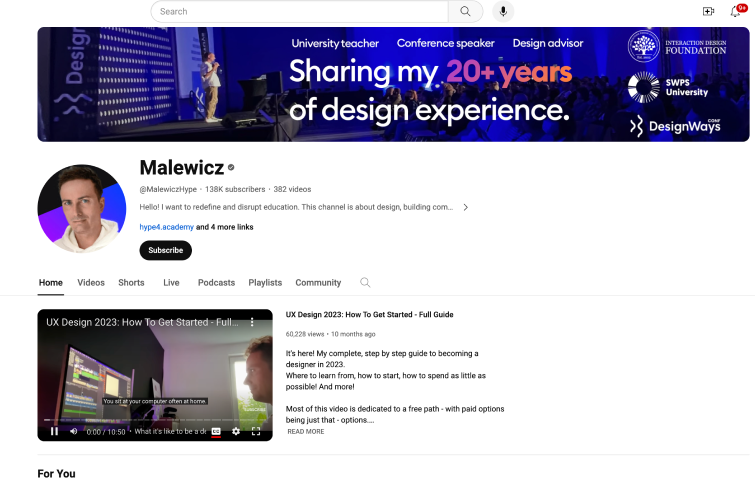Open Malewicz channel profile picture
755x488 pixels.
point(82,209)
